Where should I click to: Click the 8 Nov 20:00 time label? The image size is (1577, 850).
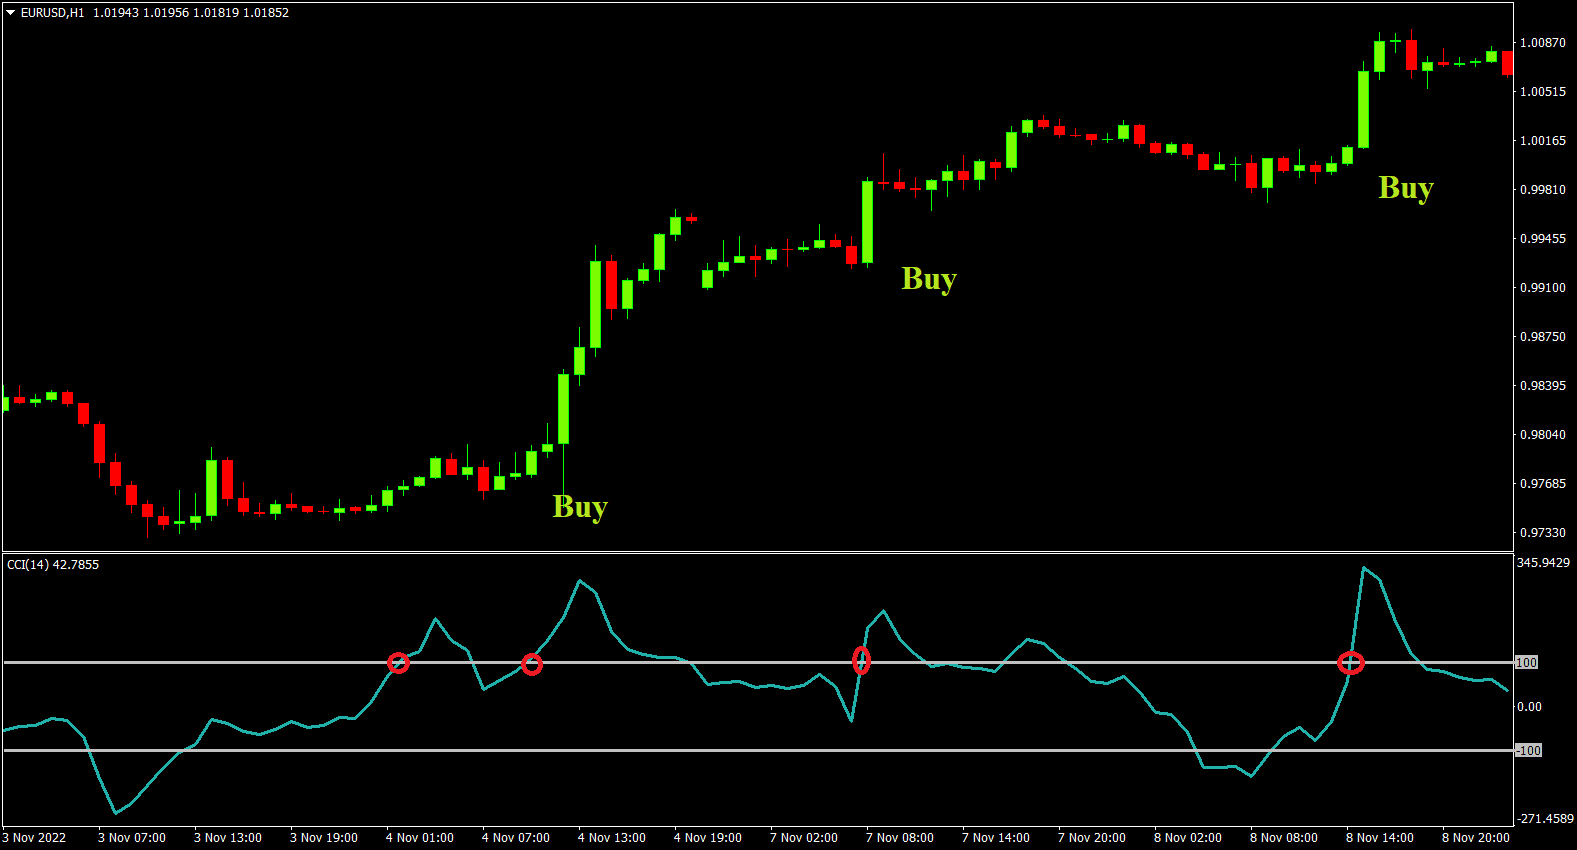pyautogui.click(x=1476, y=838)
